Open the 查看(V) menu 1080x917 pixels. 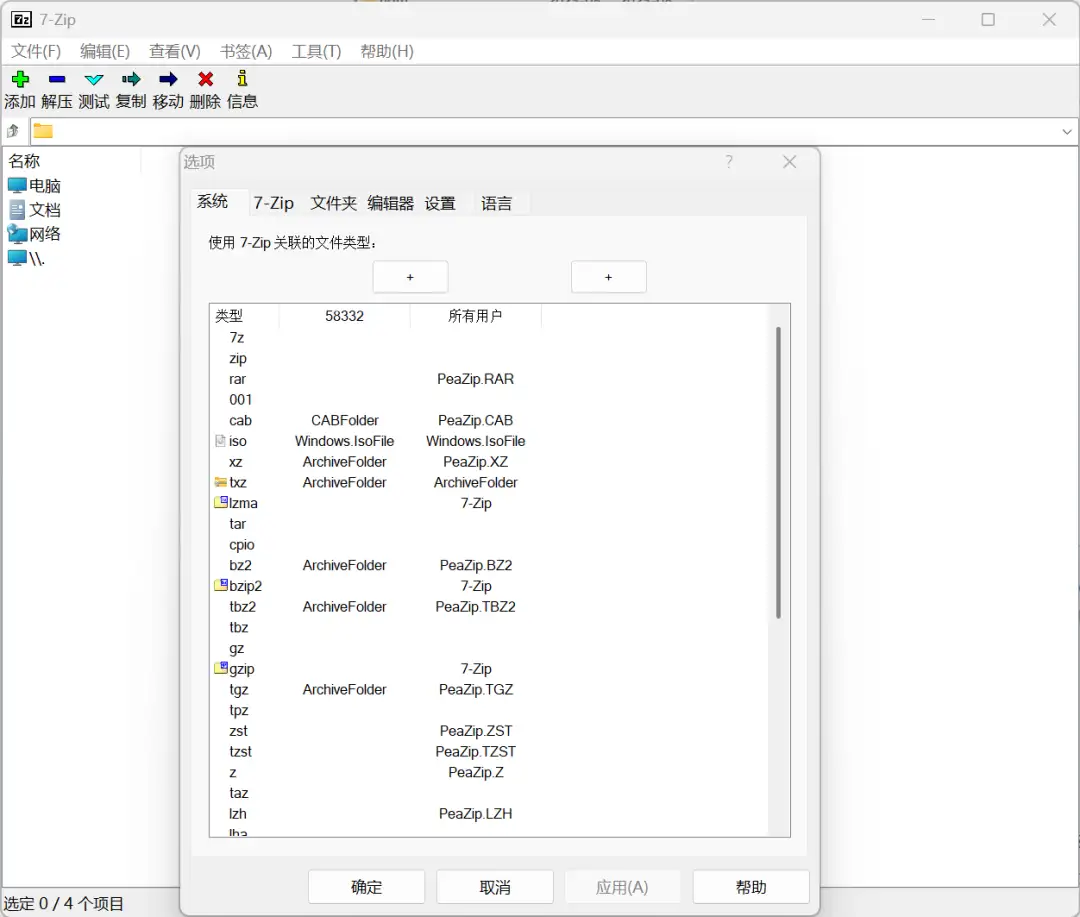click(175, 51)
